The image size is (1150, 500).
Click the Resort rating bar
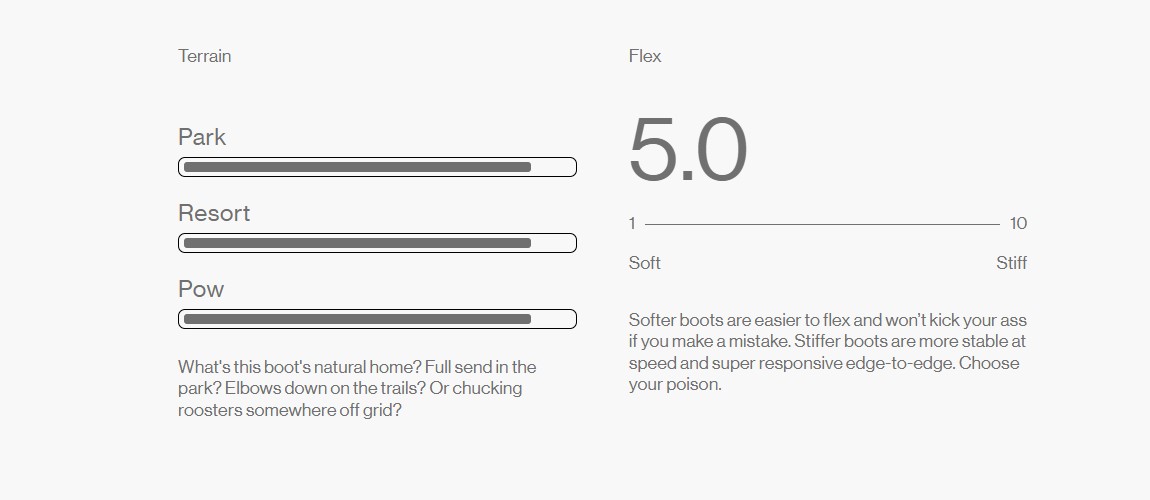click(x=357, y=243)
